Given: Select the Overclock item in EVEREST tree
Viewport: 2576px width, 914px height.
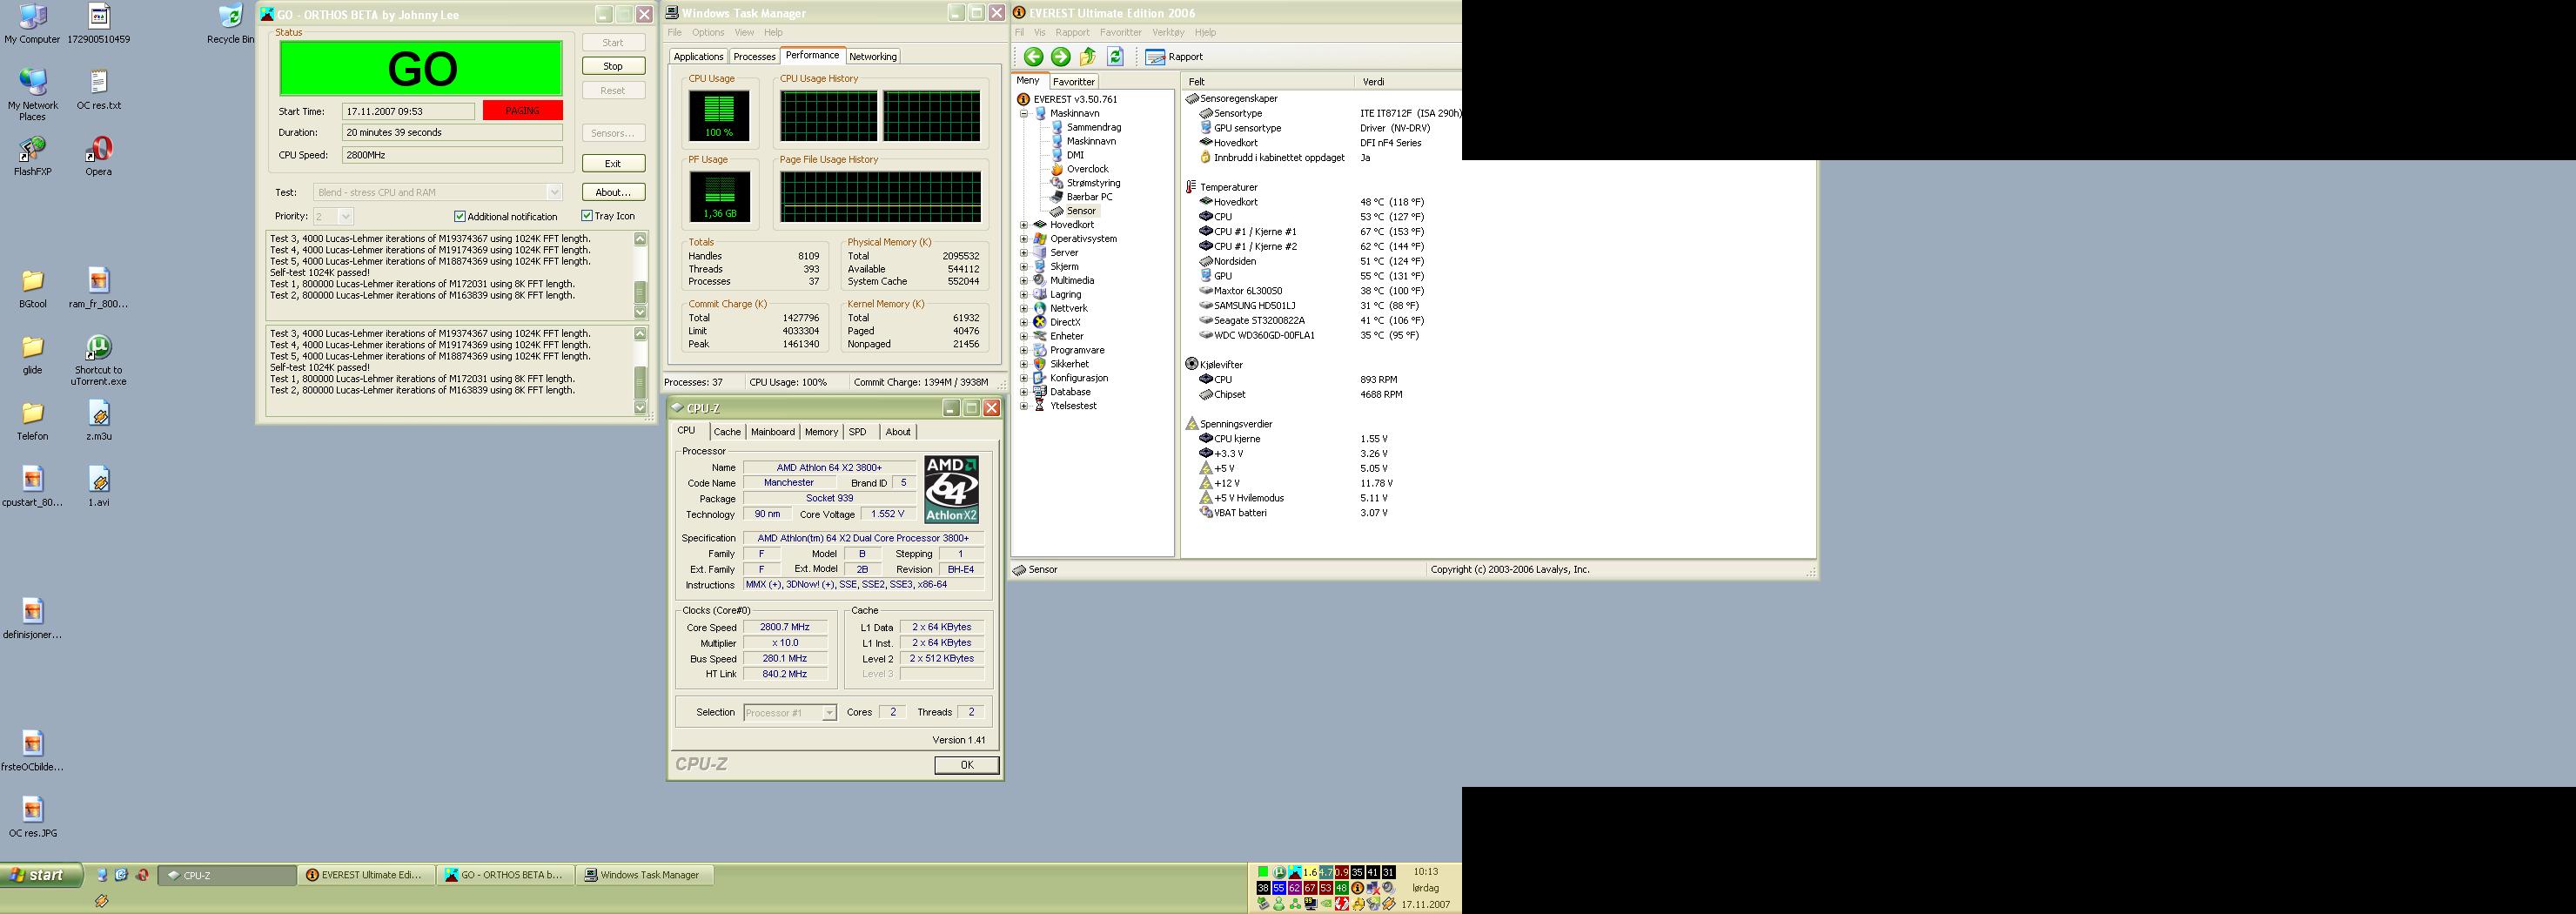Looking at the screenshot, I should (1079, 169).
